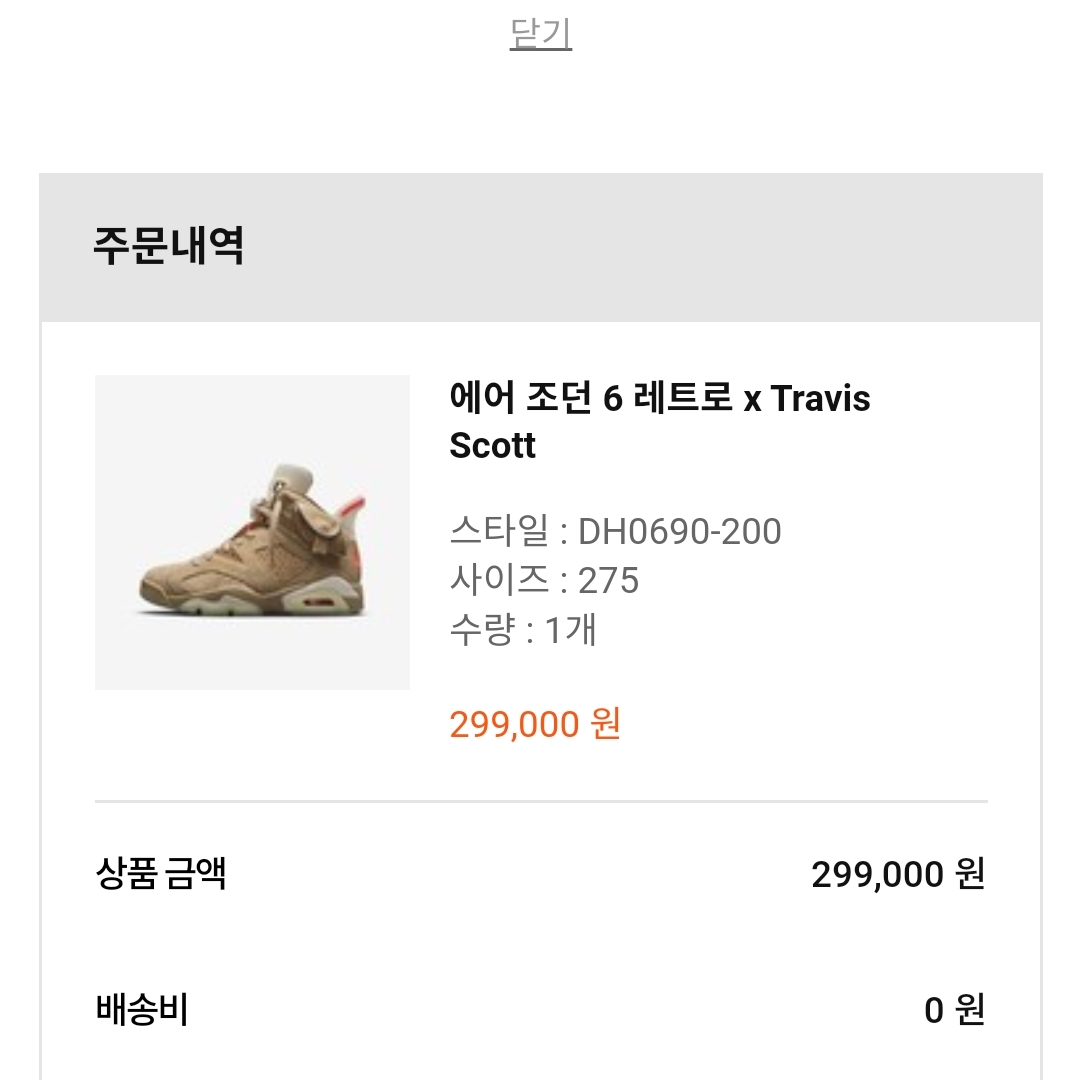1080x1080 pixels.
Task: Click the 에어 조던 6 레트로 x Travis Scott title
Action: [x=660, y=421]
